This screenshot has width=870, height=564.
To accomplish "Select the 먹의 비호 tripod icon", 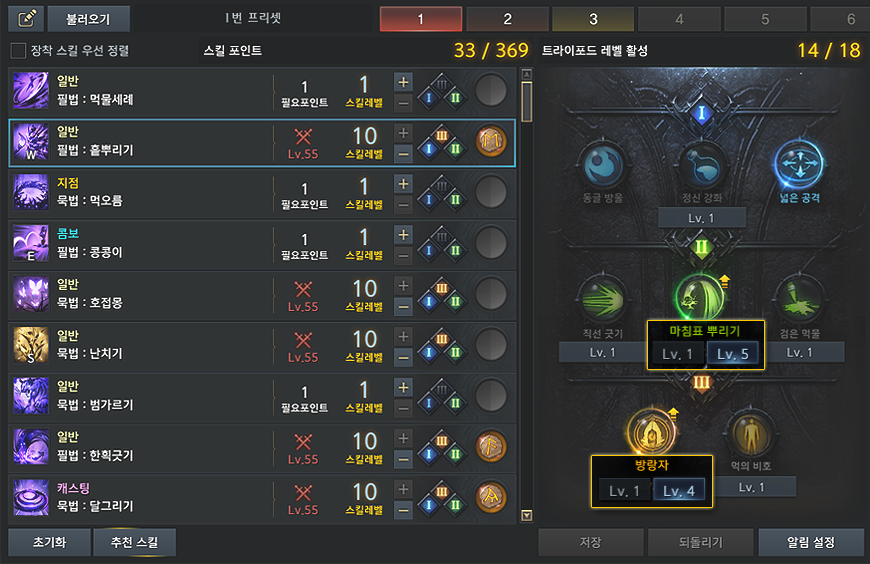I will [750, 434].
